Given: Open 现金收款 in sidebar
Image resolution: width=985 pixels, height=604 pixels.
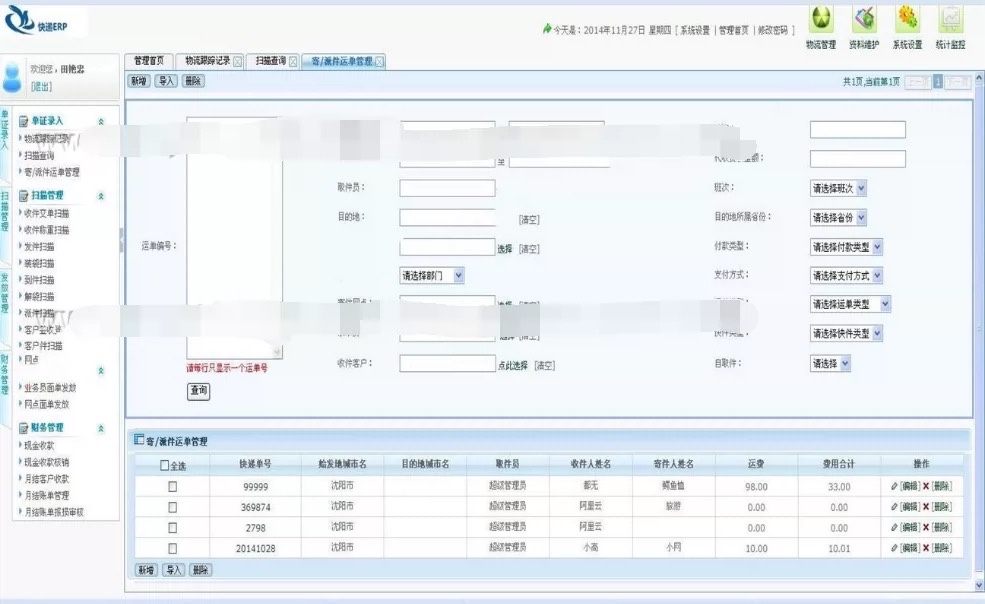Looking at the screenshot, I should coord(39,446).
